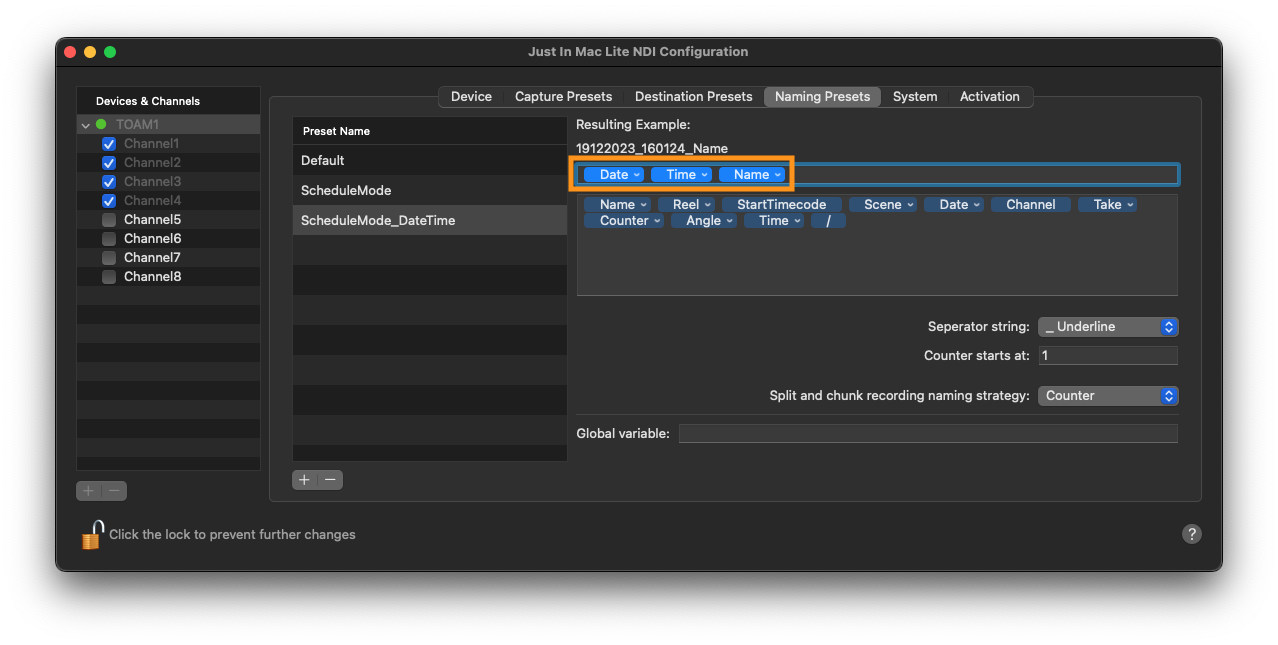This screenshot has height=645, width=1278.
Task: Click the Date token in the available tokens
Action: point(954,205)
